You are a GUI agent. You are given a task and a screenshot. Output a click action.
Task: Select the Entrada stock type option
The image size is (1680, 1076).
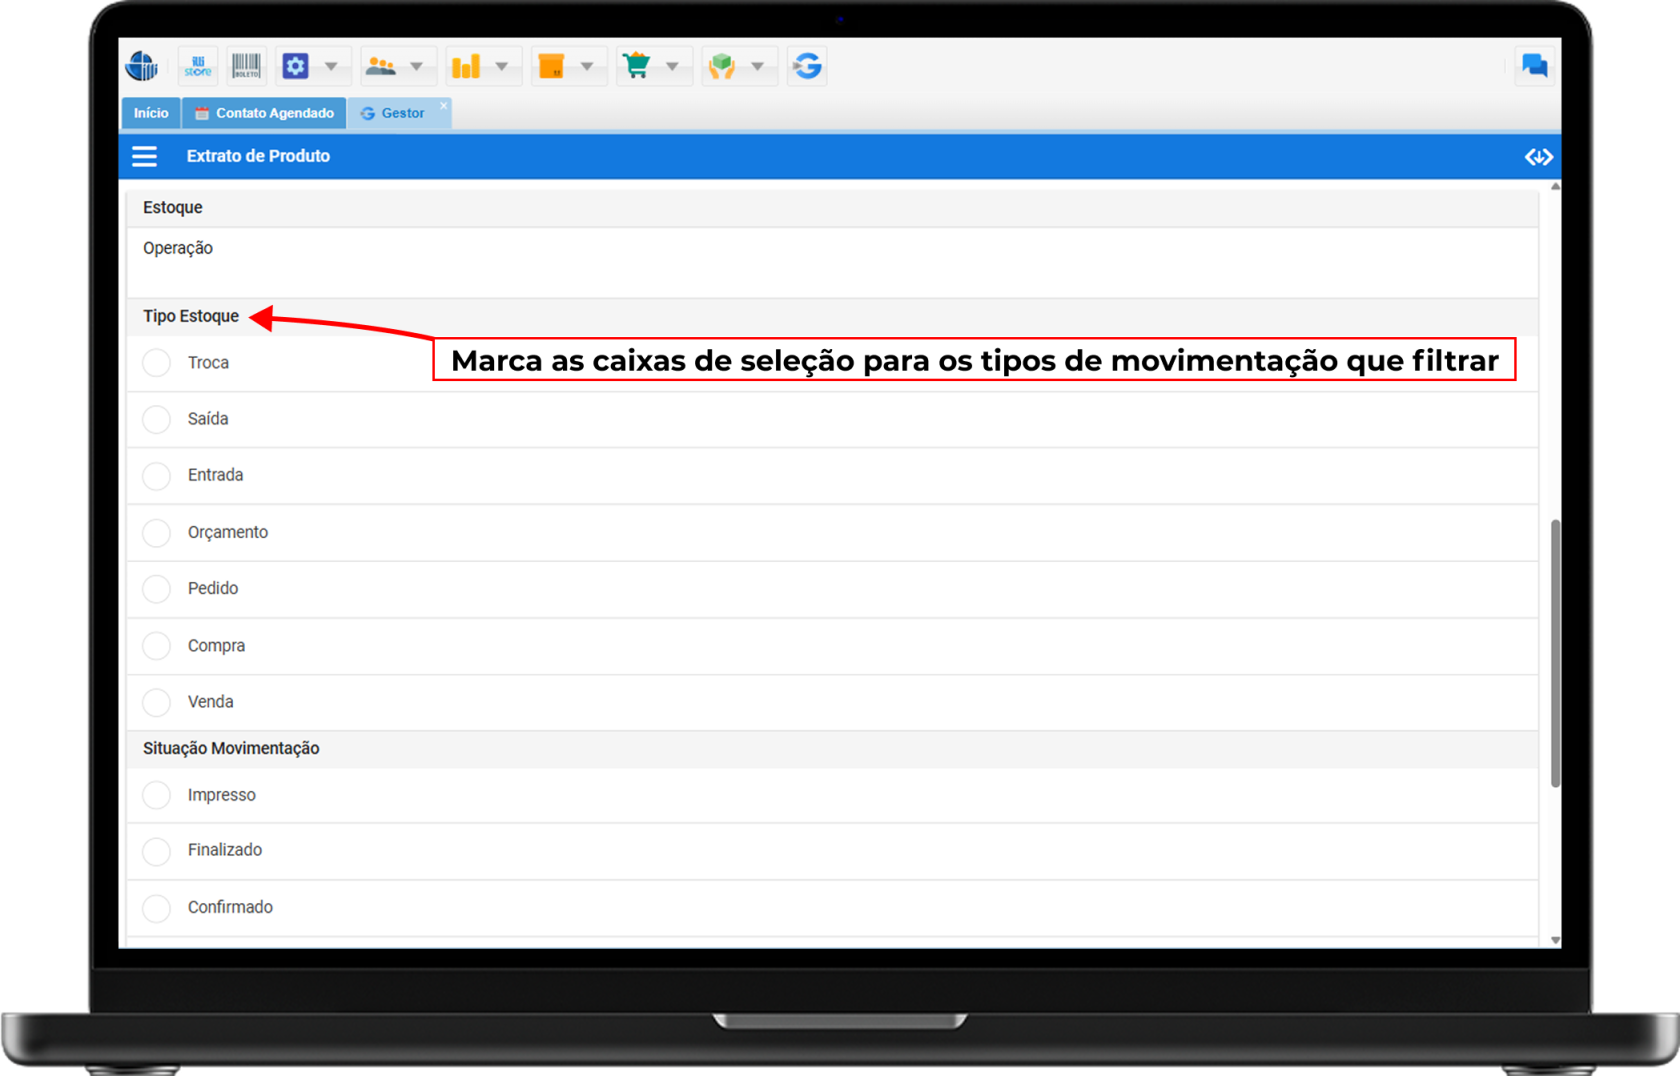pos(157,476)
